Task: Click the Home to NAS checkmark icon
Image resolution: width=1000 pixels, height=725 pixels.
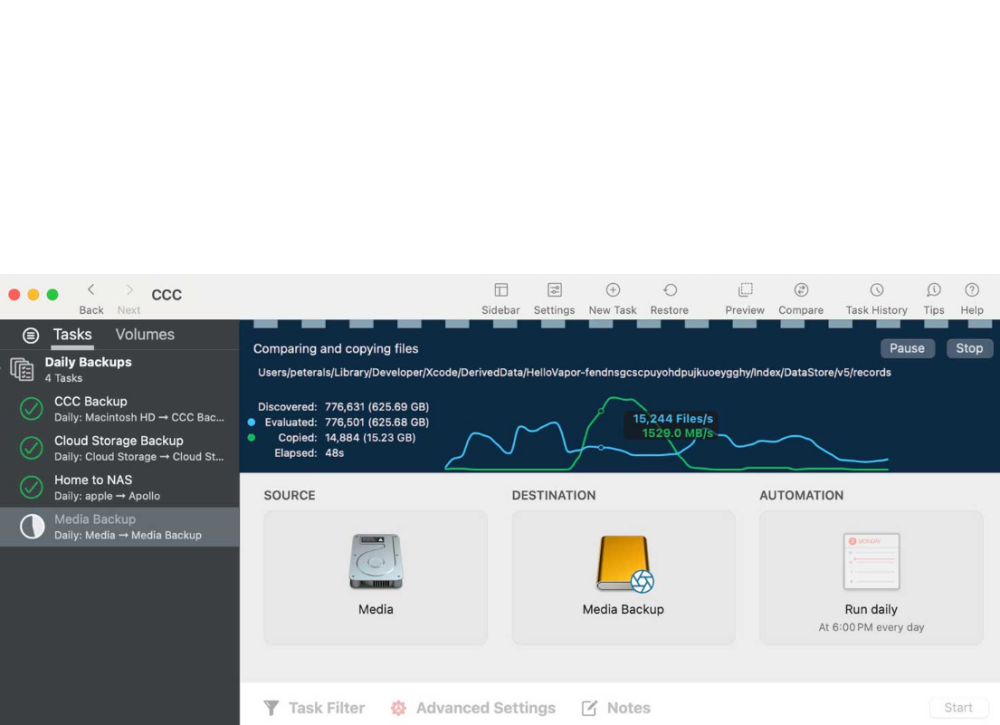Action: click(x=31, y=488)
